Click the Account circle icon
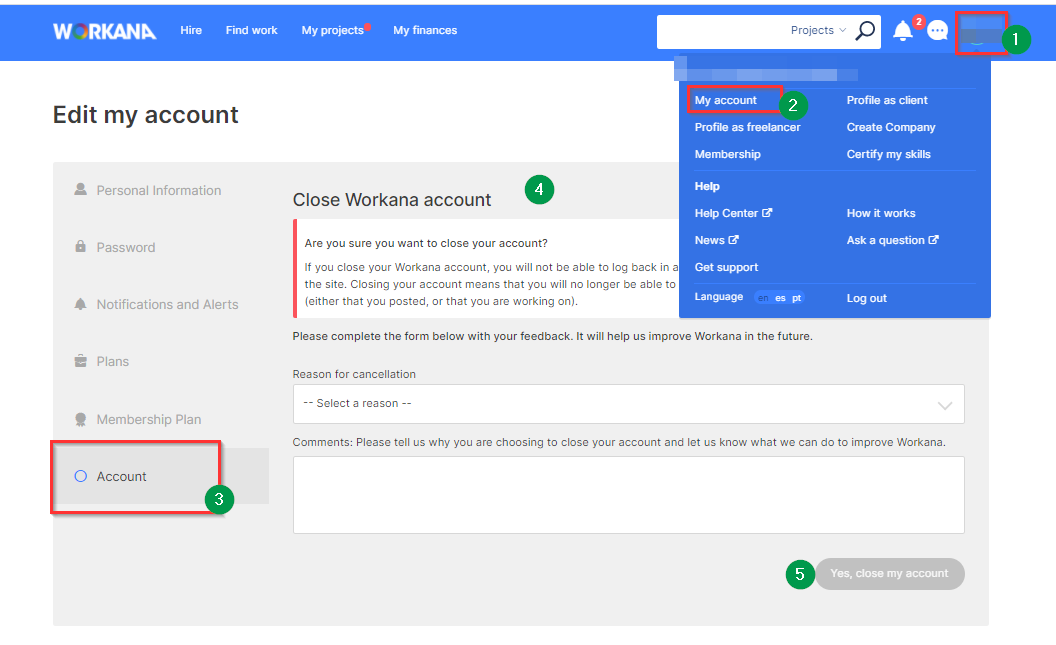The image size is (1056, 645). coord(80,476)
